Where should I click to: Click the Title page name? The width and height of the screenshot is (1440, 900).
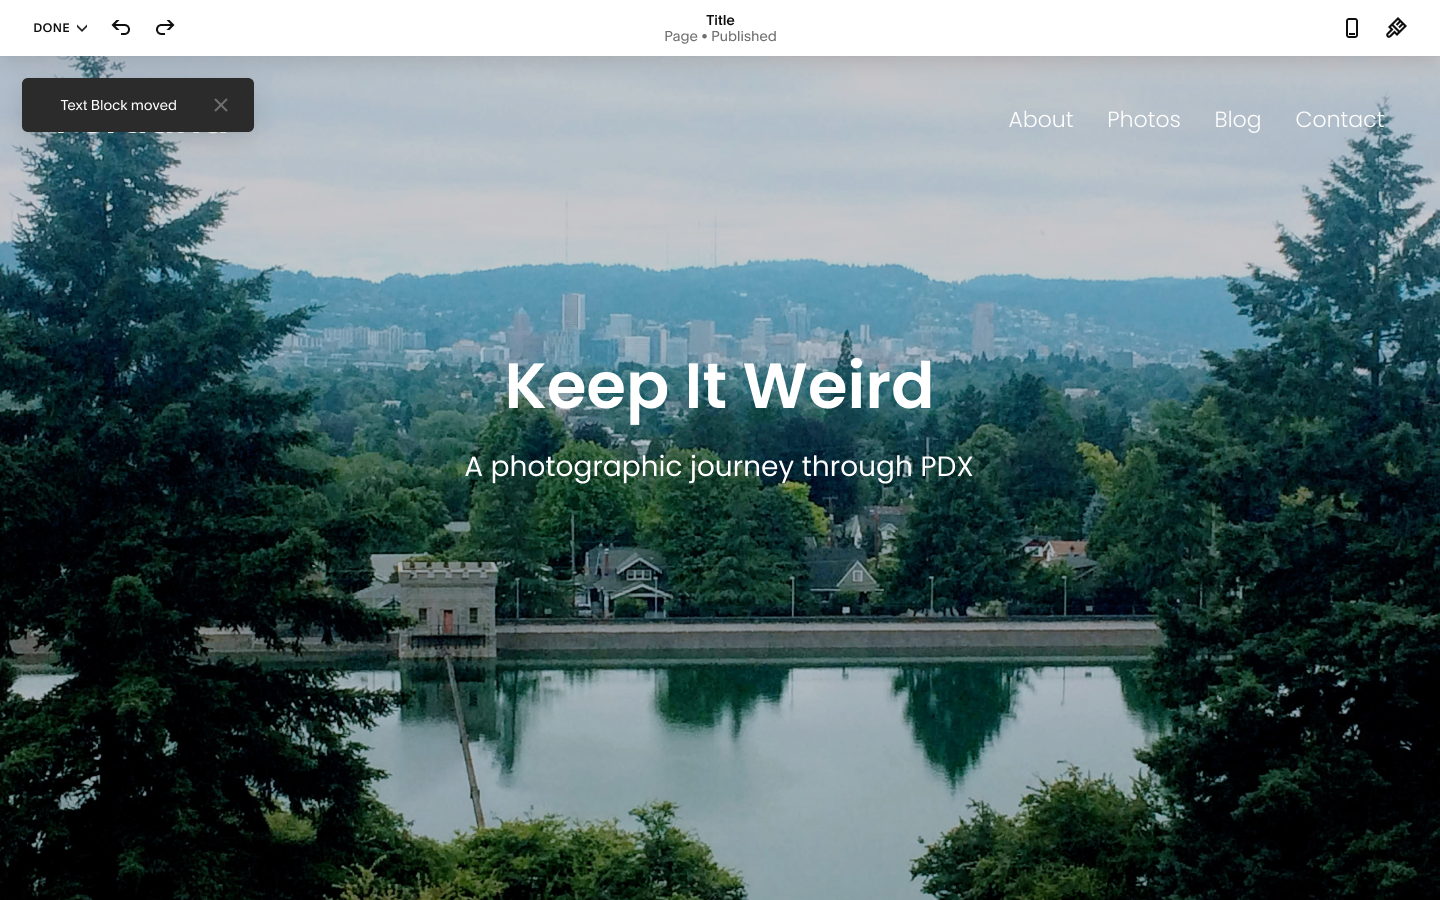720,20
